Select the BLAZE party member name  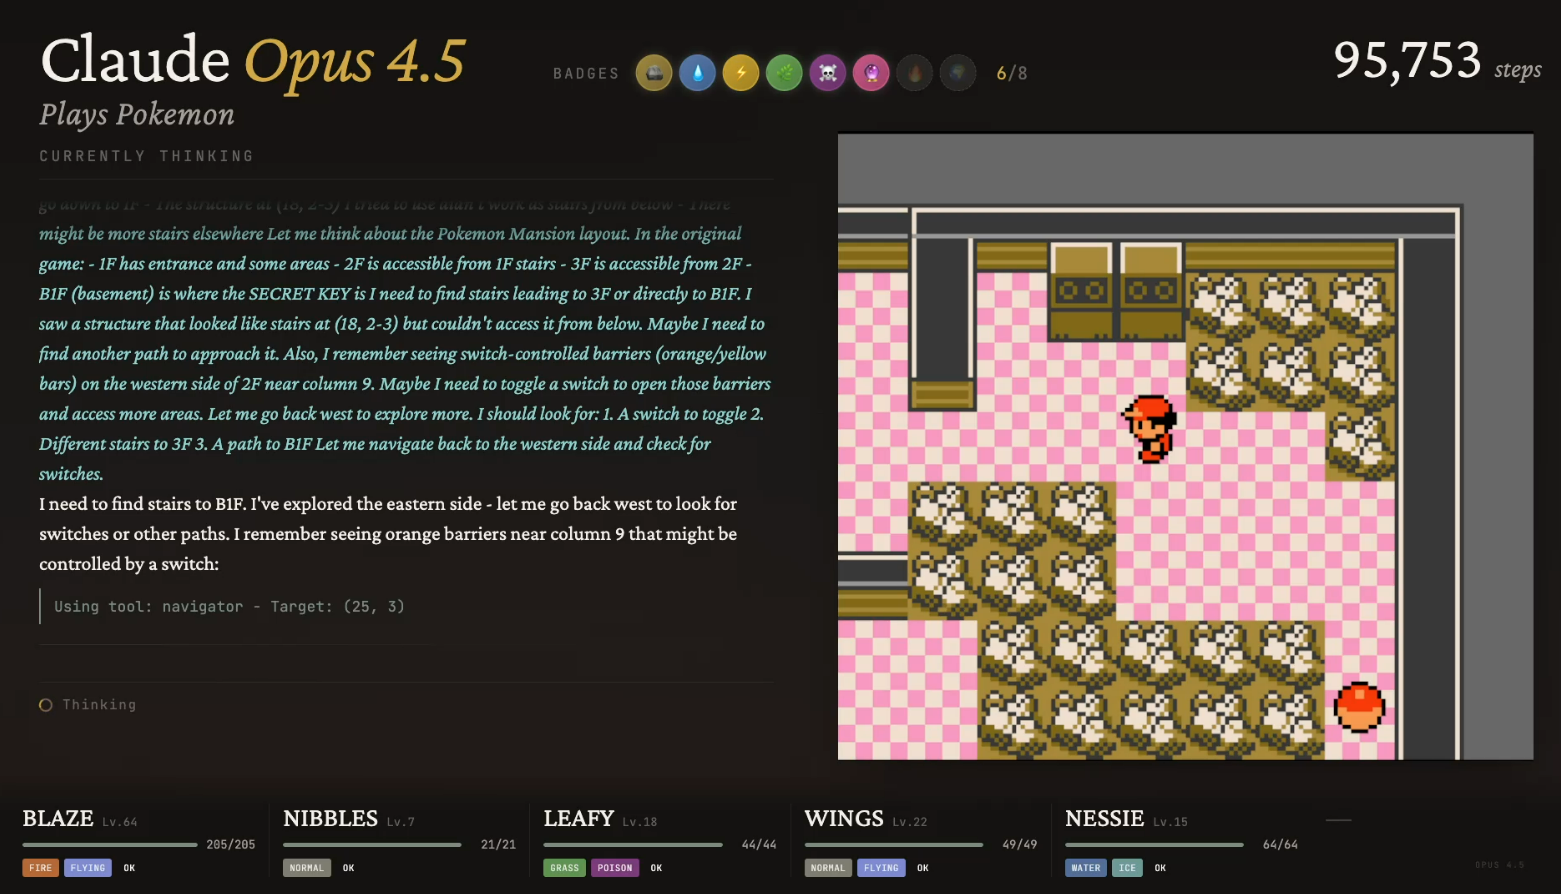(58, 819)
